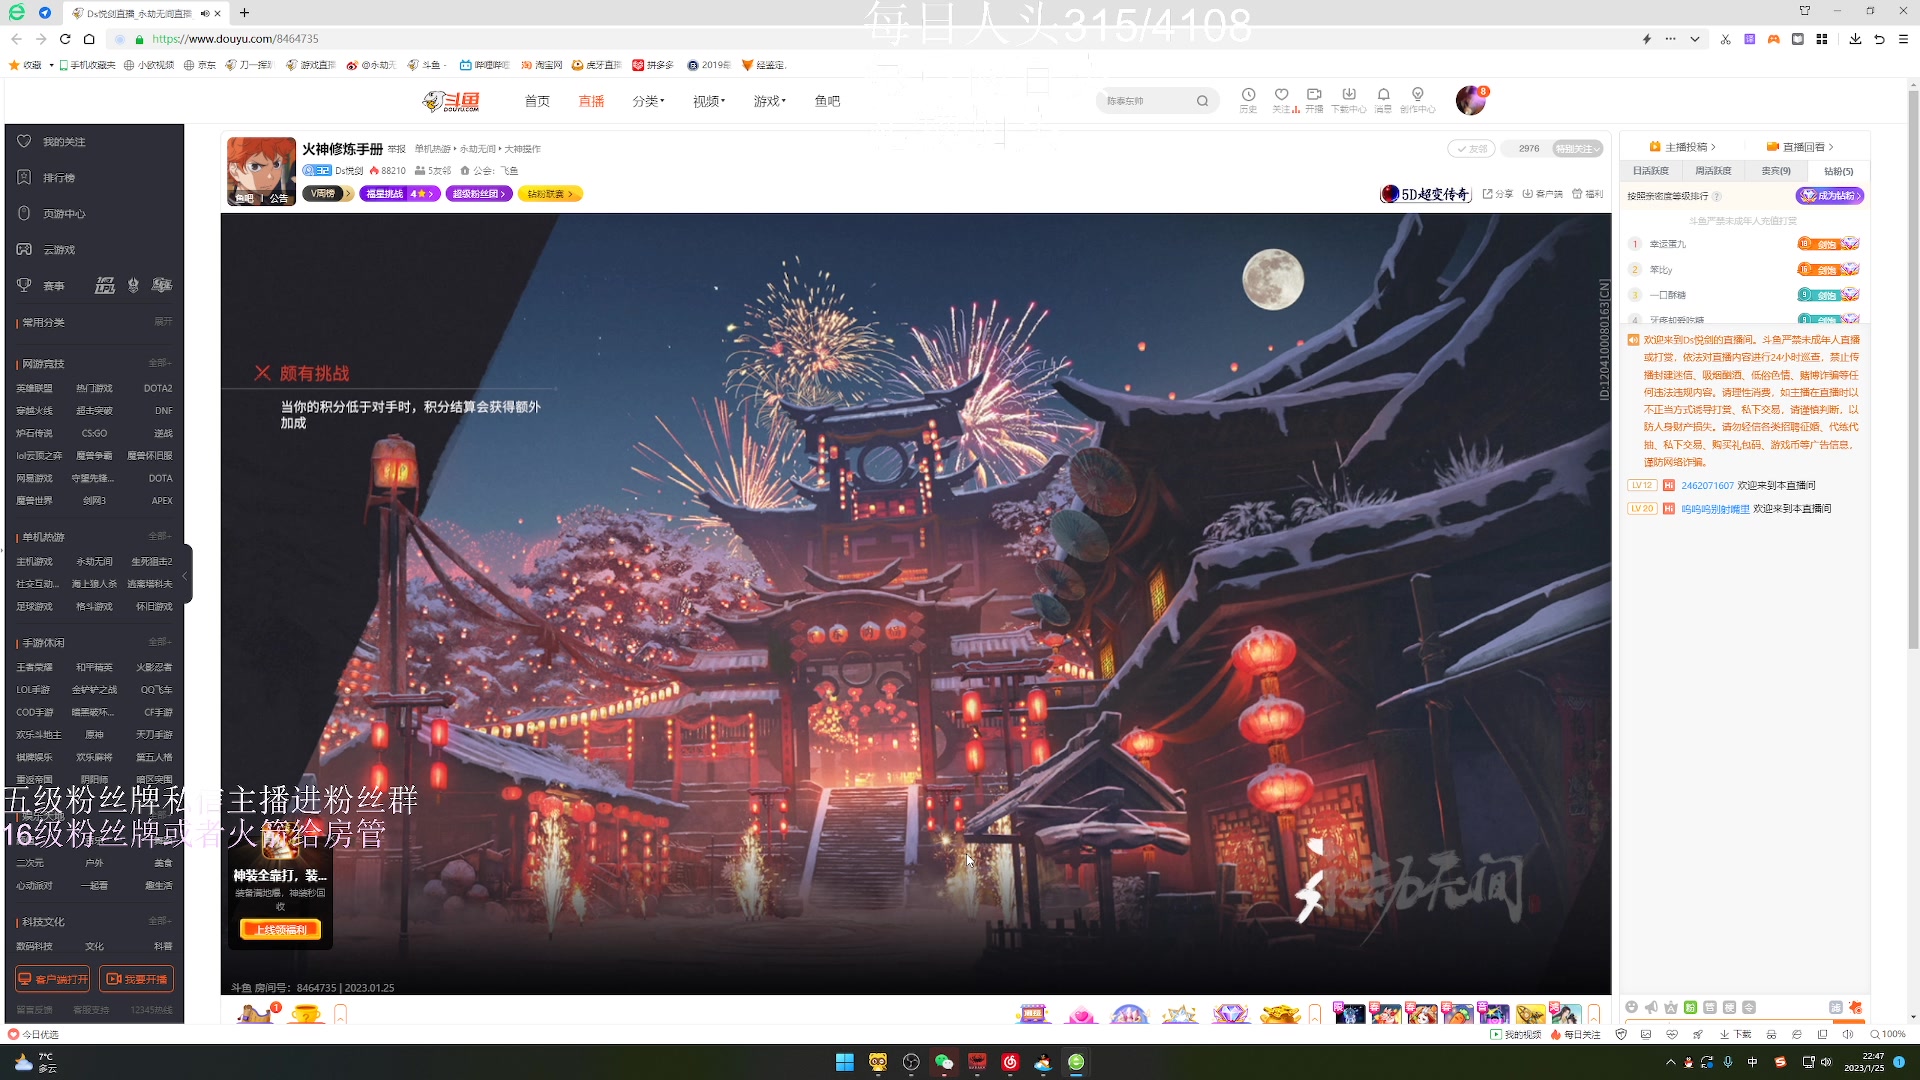Open notifications via the 消息 bell icon

click(1383, 99)
